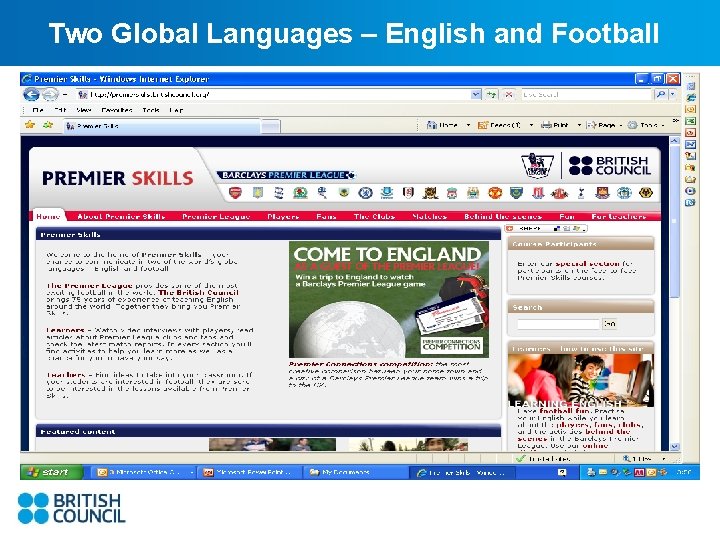
Task: Click the British Council logo in site header
Action: pyautogui.click(x=610, y=166)
